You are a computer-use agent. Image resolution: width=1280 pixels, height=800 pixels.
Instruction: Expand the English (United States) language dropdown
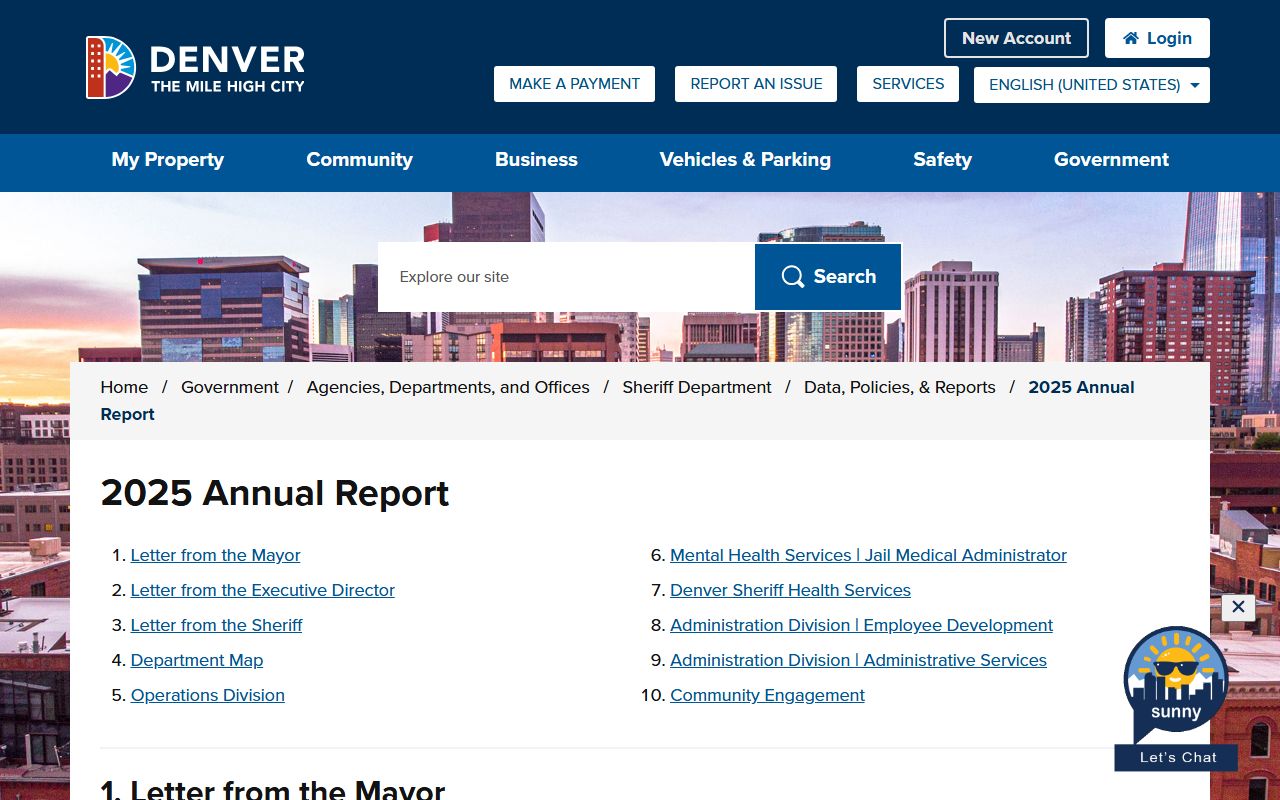pos(1092,85)
